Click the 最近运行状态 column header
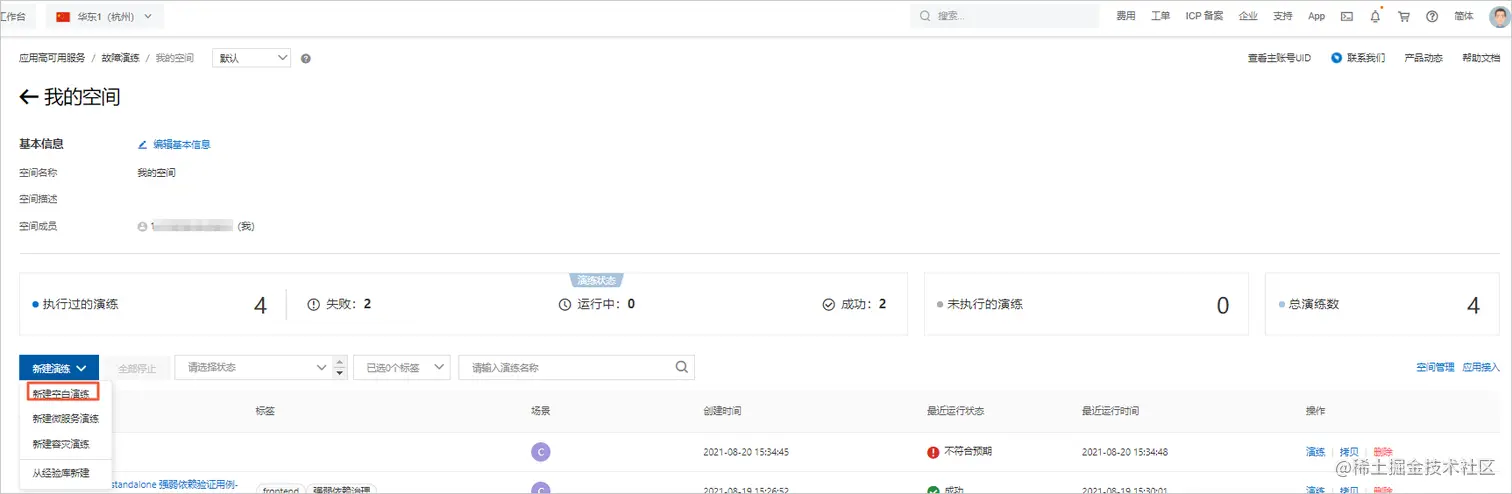The image size is (1512, 494). pyautogui.click(x=955, y=411)
